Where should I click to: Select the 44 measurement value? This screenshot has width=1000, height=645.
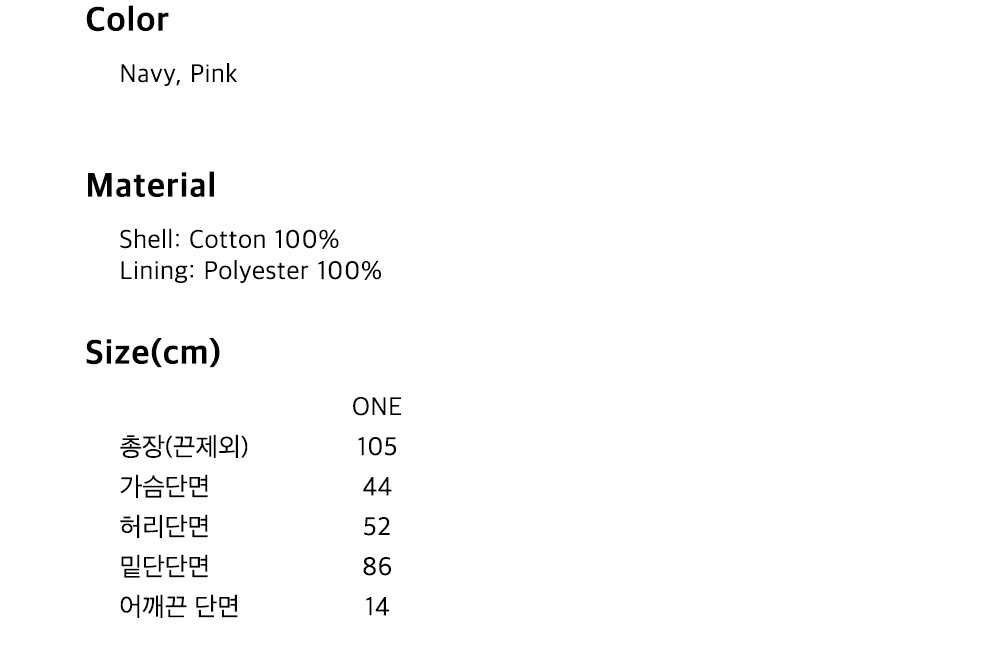click(x=377, y=487)
